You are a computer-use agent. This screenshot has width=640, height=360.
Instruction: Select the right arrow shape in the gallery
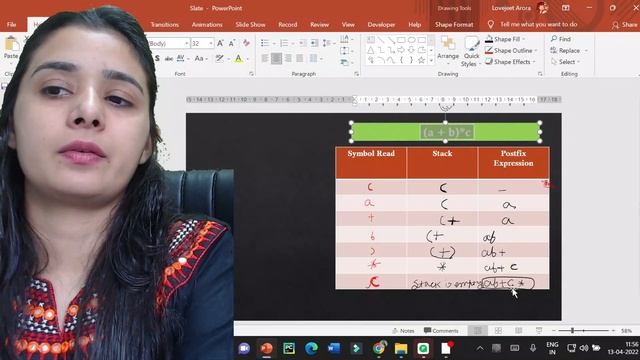(x=401, y=50)
